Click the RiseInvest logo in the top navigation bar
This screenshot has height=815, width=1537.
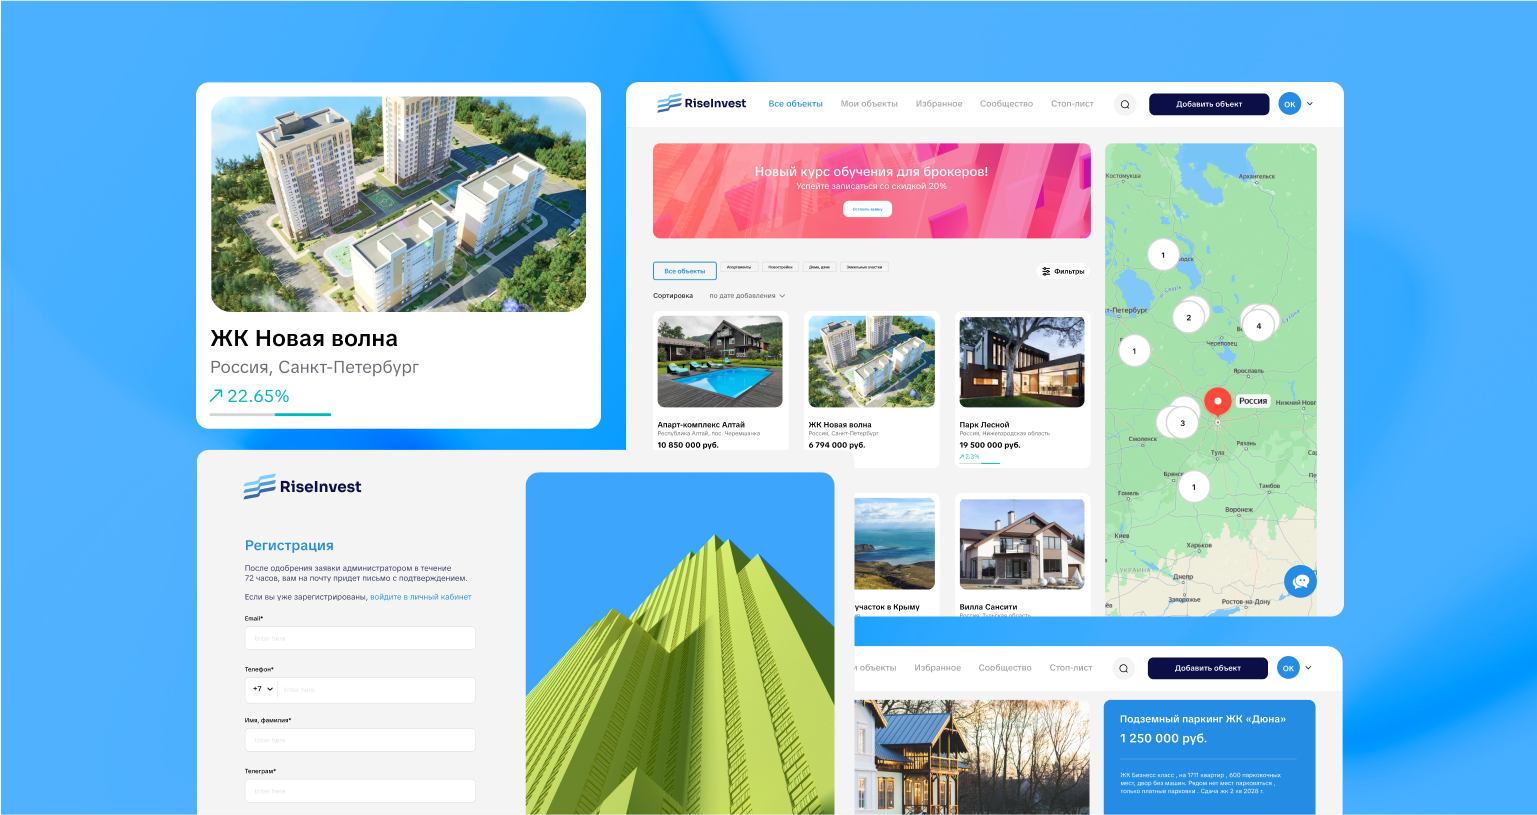[x=701, y=103]
